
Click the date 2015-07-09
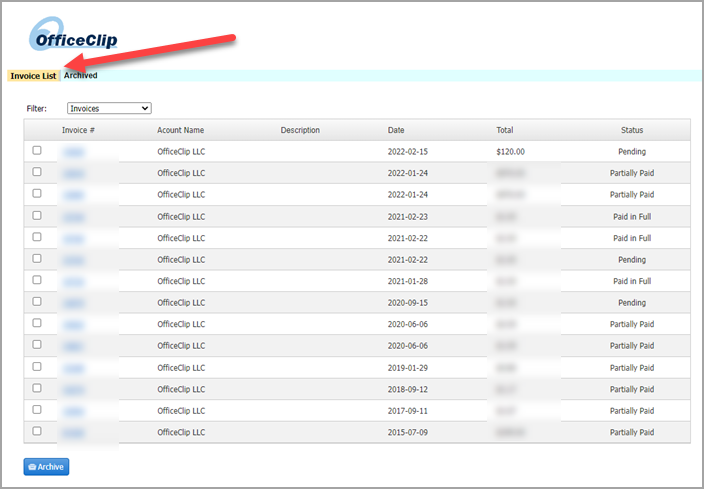[x=408, y=432]
